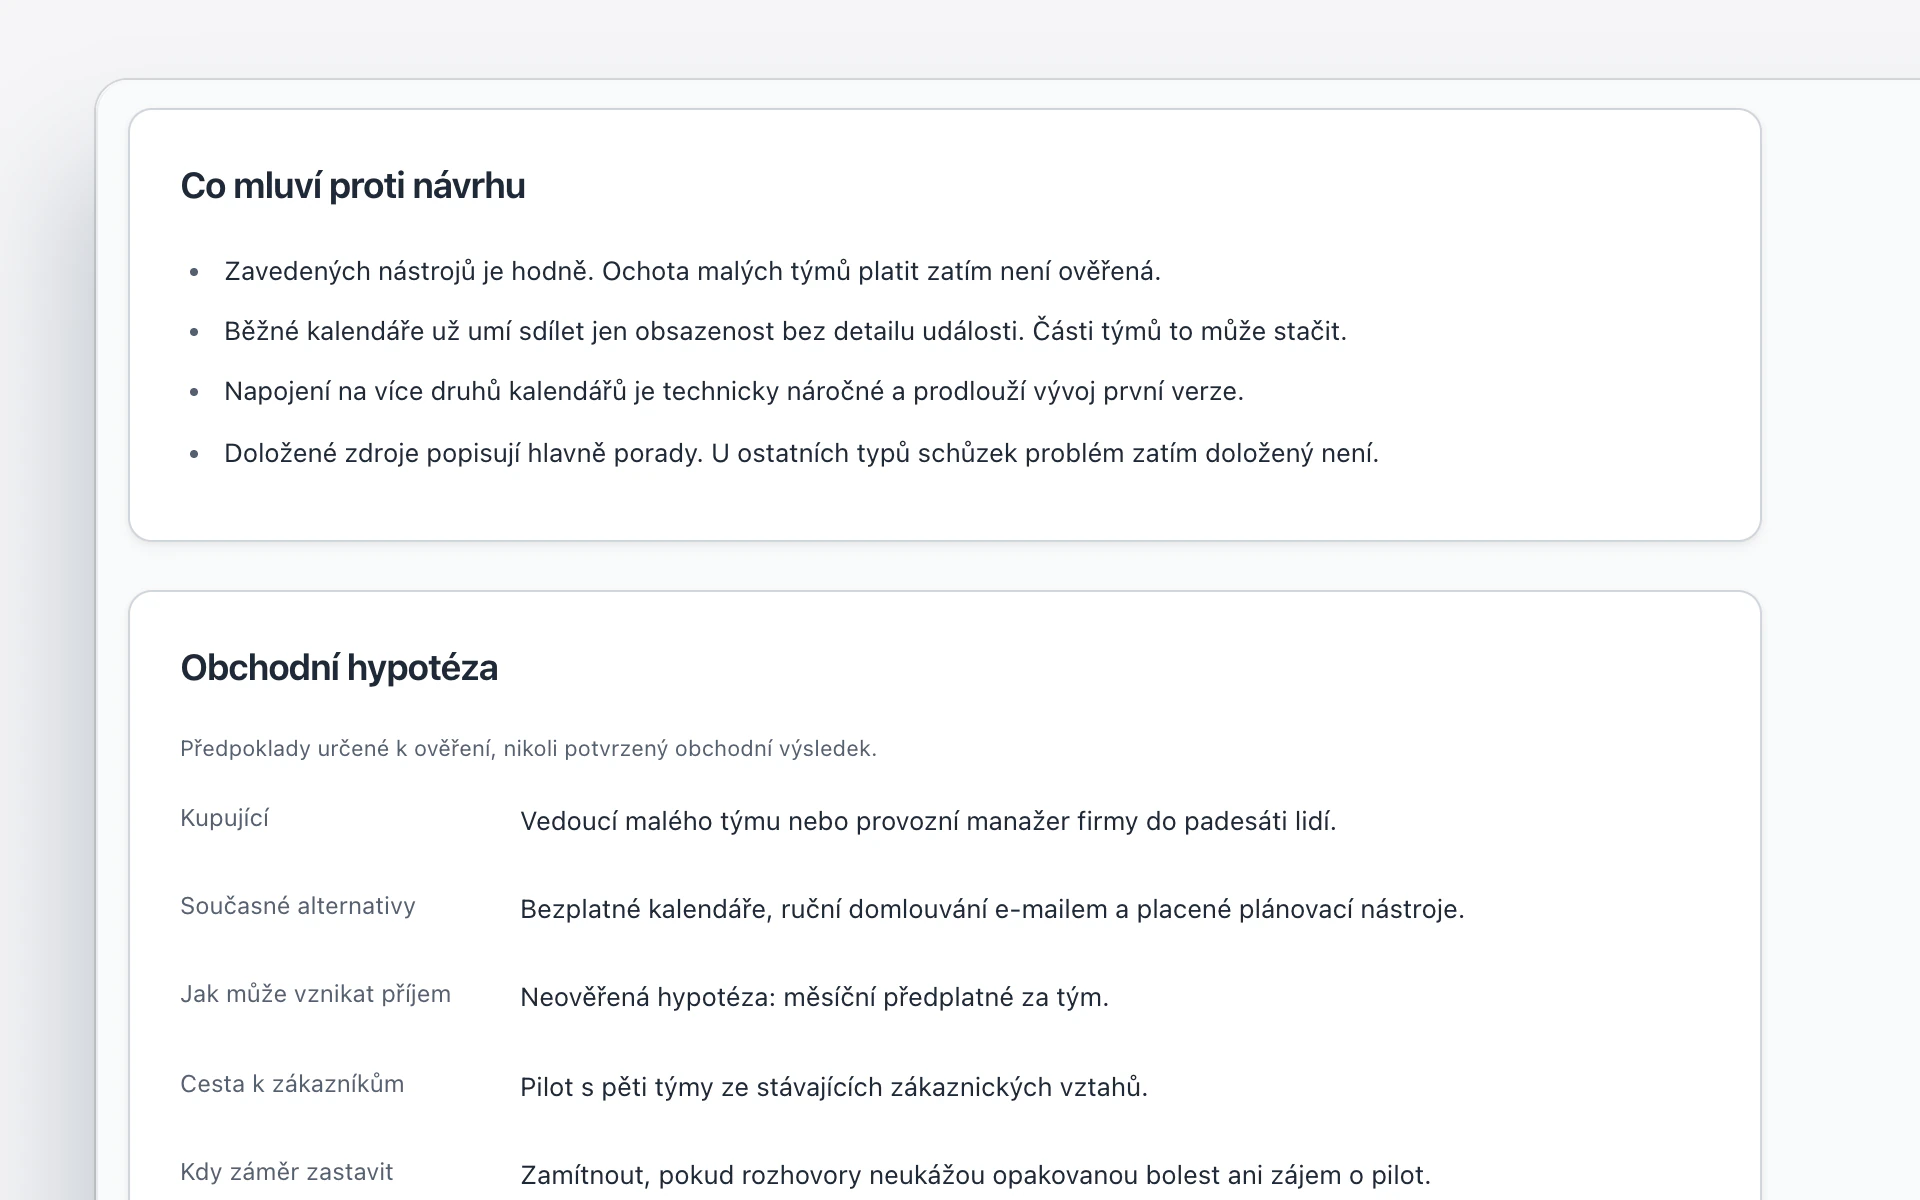
Task: Click the heading 'Obchodní hypotéza'
Action: 339,668
